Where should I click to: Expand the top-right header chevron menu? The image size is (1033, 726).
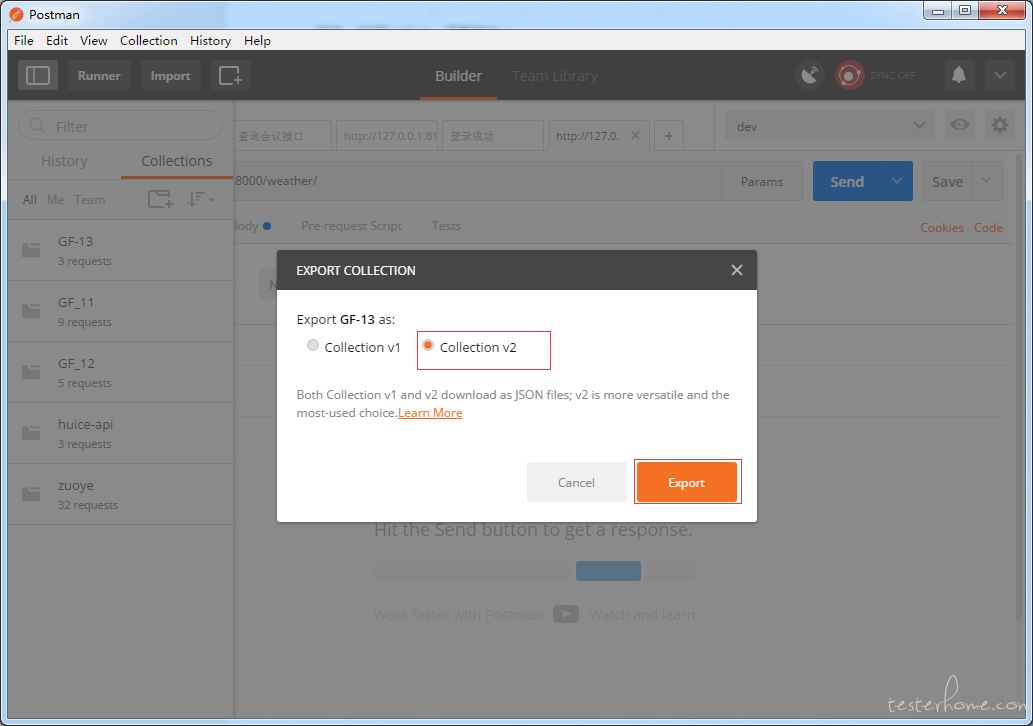point(999,75)
